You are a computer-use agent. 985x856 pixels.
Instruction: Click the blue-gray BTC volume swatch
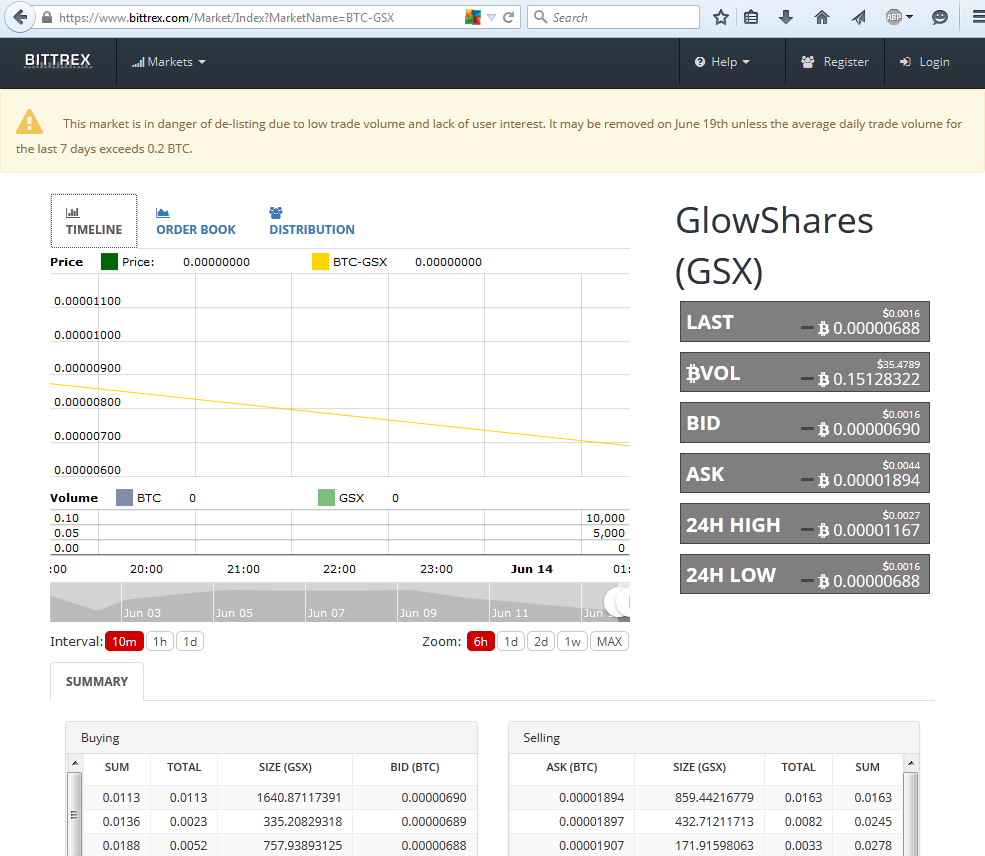point(124,497)
